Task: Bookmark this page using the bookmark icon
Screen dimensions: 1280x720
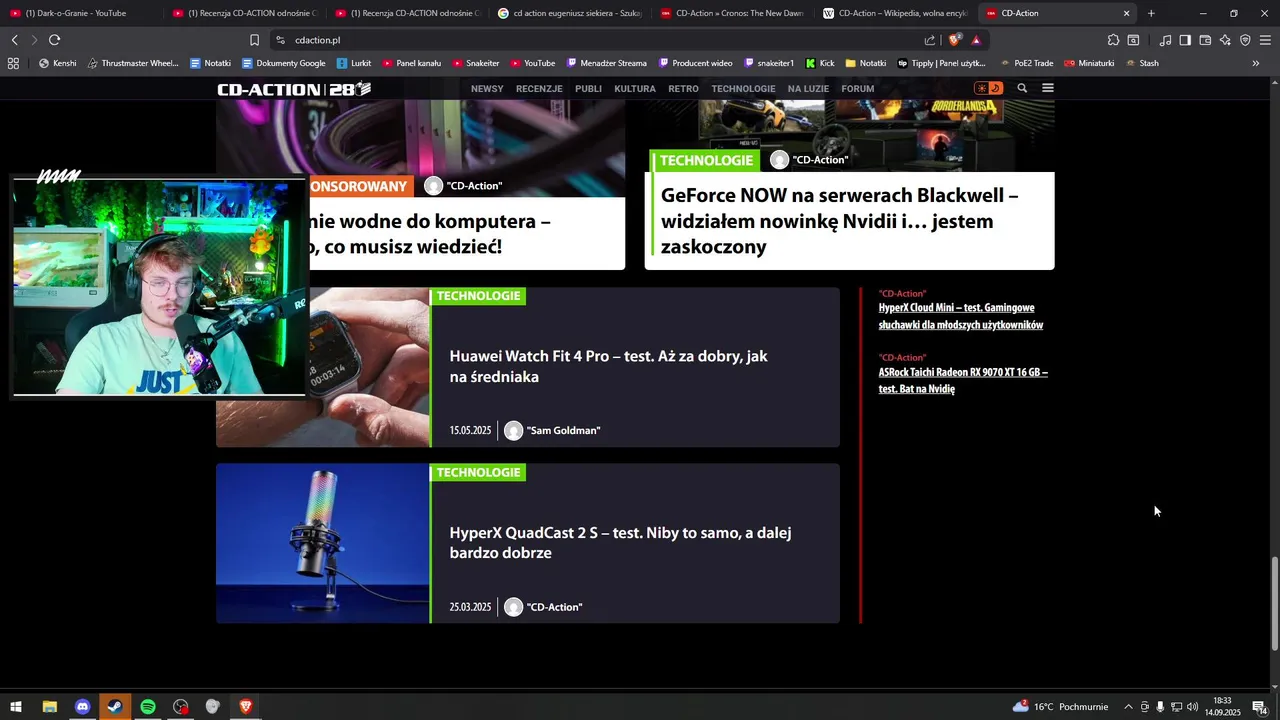Action: tap(254, 40)
